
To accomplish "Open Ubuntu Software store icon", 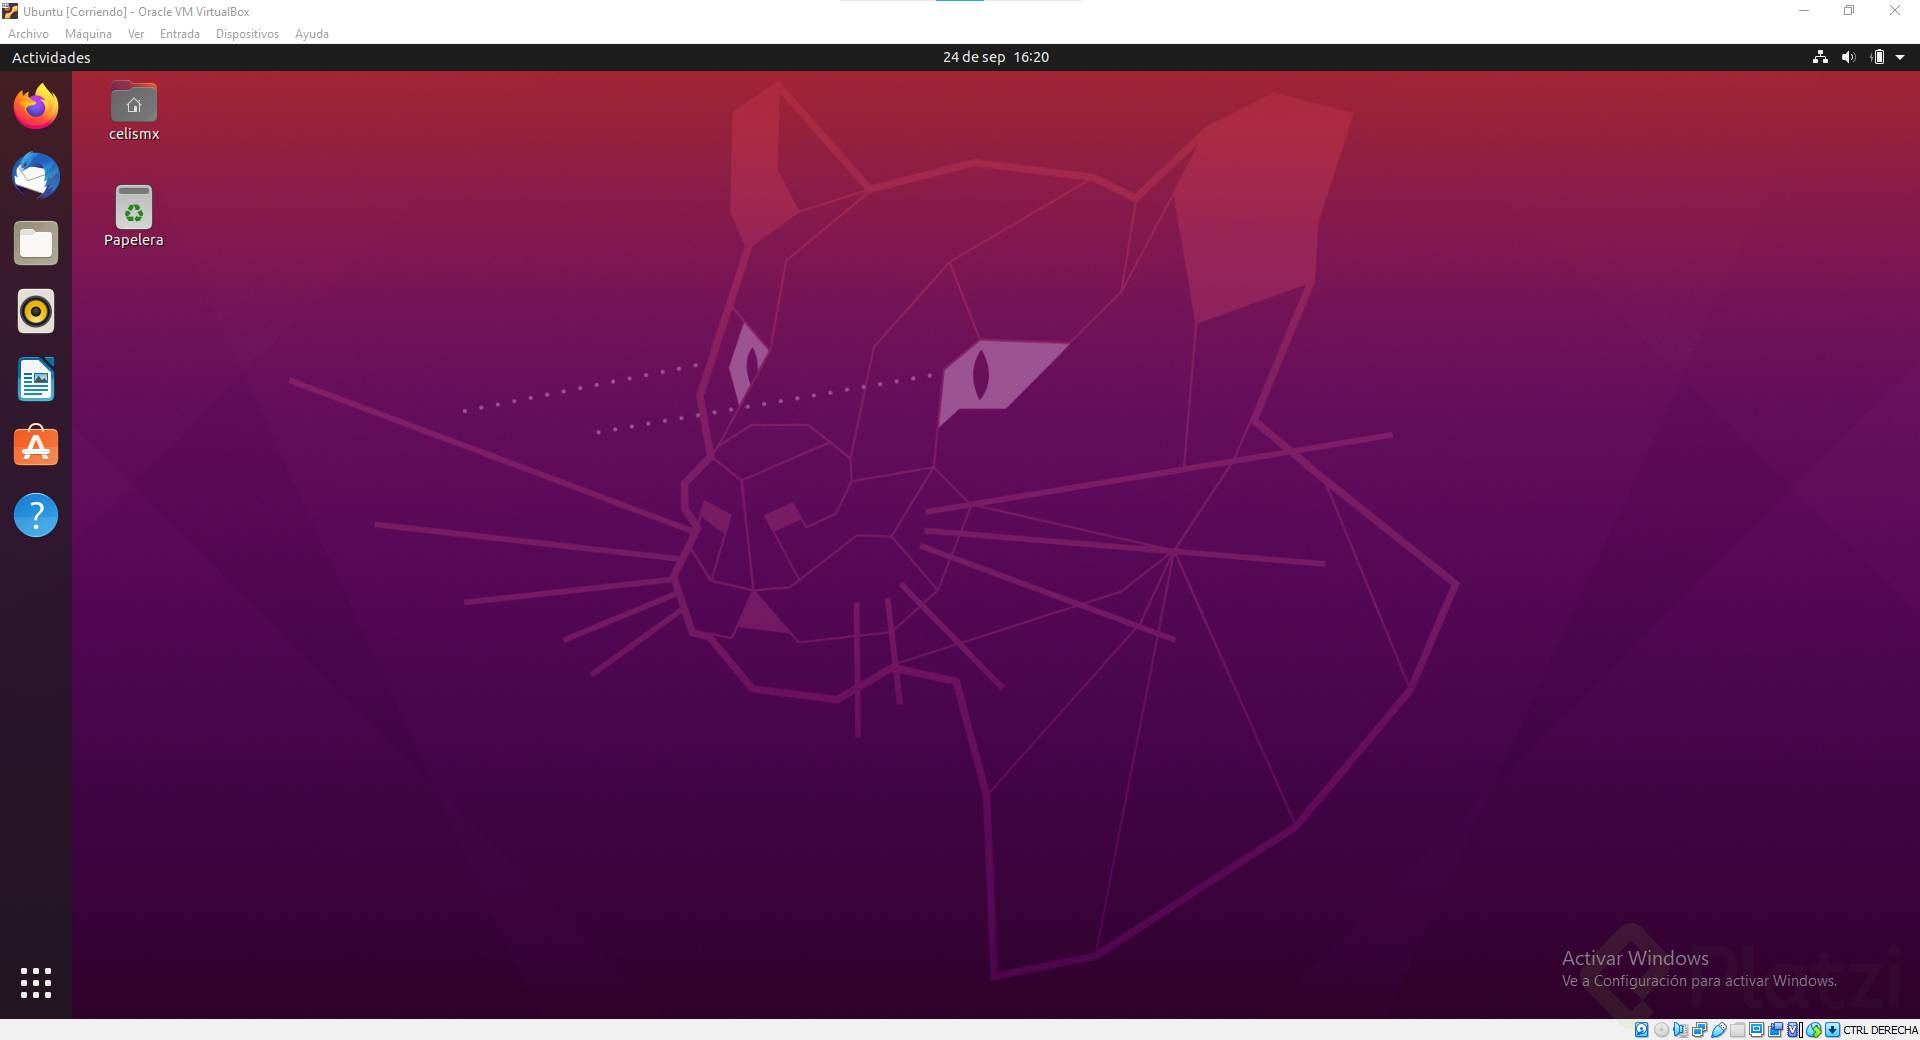I will pos(36,447).
